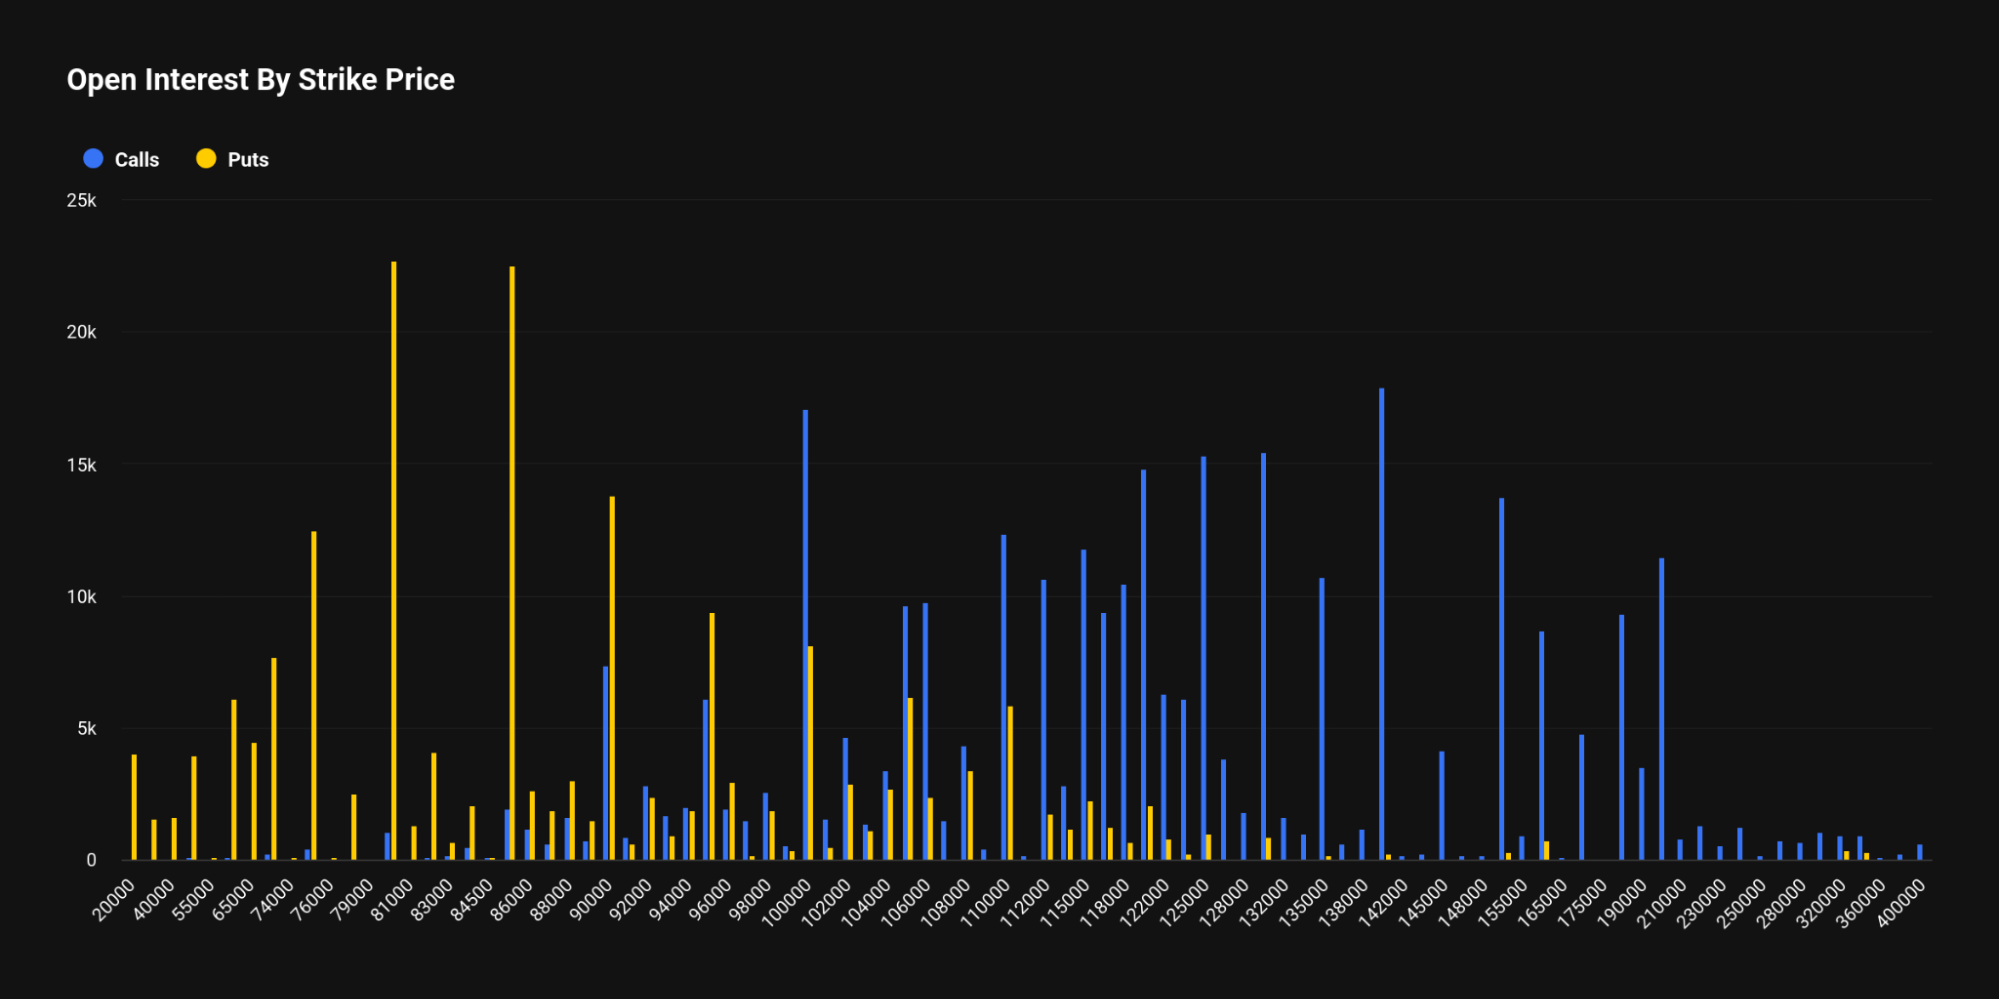Click the yellow Puts legend marker
The height and width of the screenshot is (1000, 1999).
pyautogui.click(x=205, y=158)
